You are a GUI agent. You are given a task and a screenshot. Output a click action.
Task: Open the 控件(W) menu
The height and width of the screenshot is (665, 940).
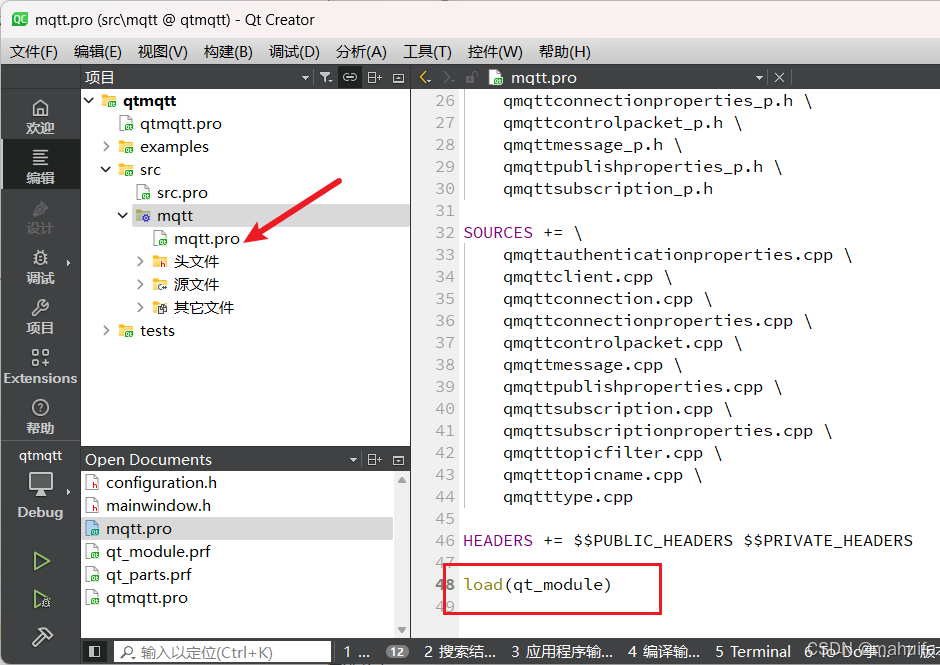pos(495,52)
